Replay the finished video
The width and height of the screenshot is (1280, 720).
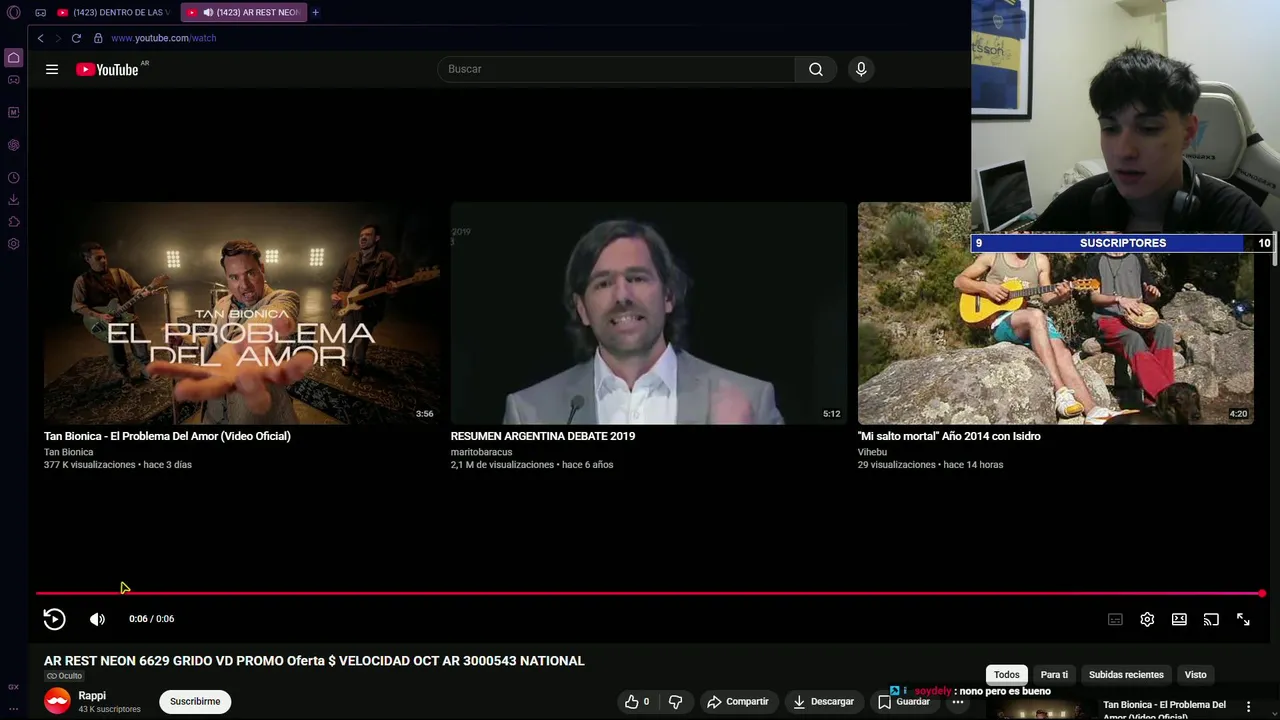[x=54, y=619]
